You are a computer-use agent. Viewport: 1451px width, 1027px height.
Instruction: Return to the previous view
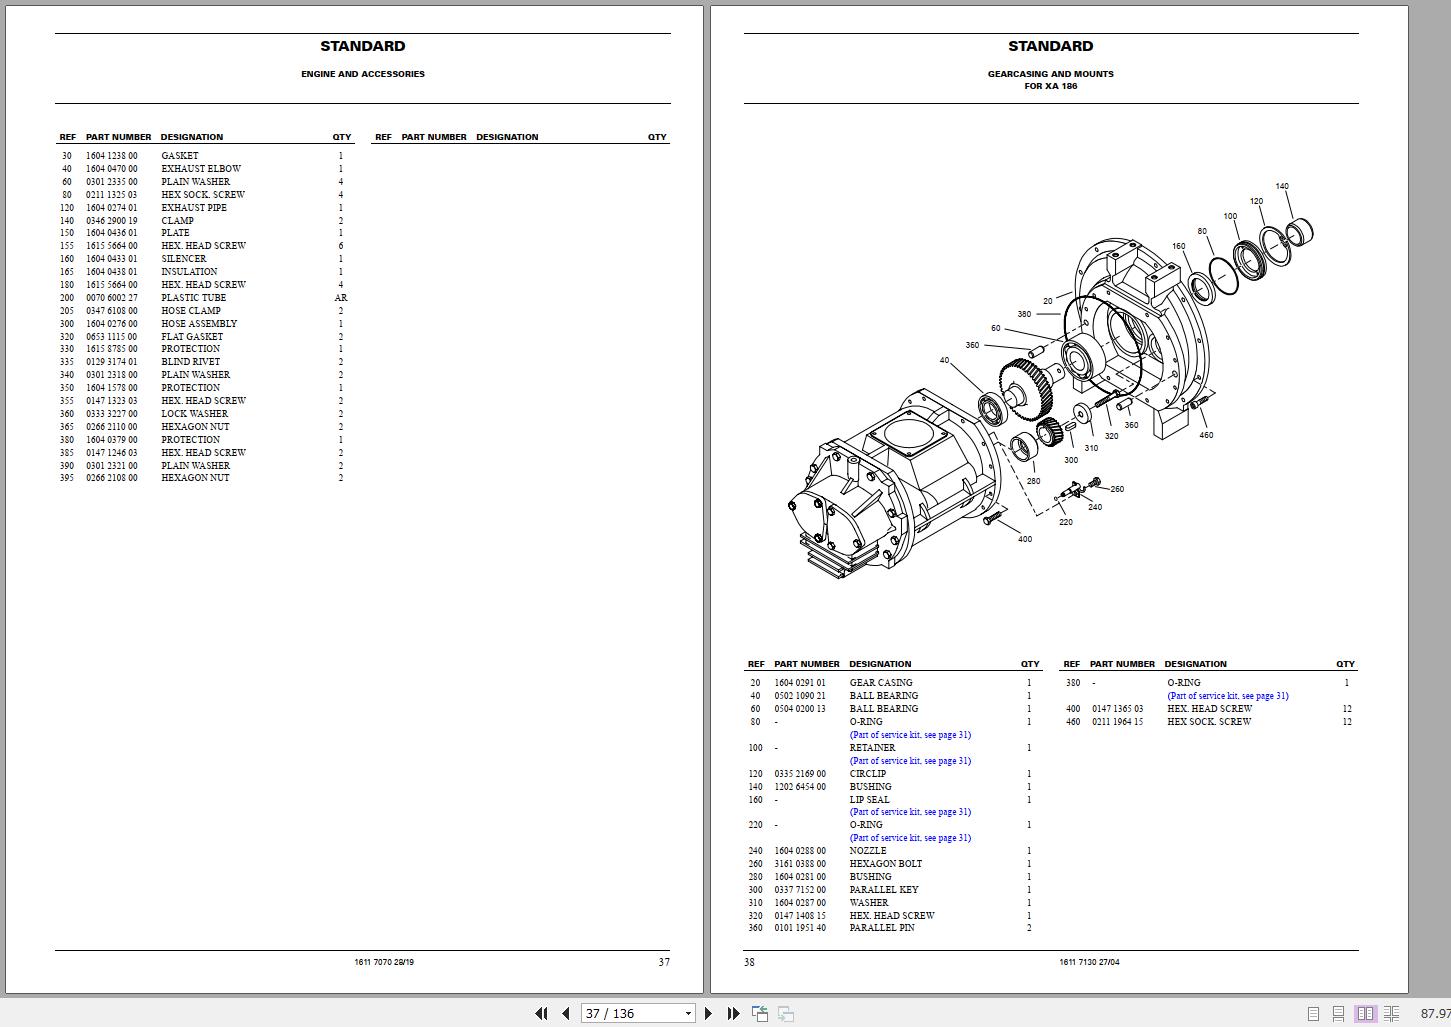(760, 1013)
